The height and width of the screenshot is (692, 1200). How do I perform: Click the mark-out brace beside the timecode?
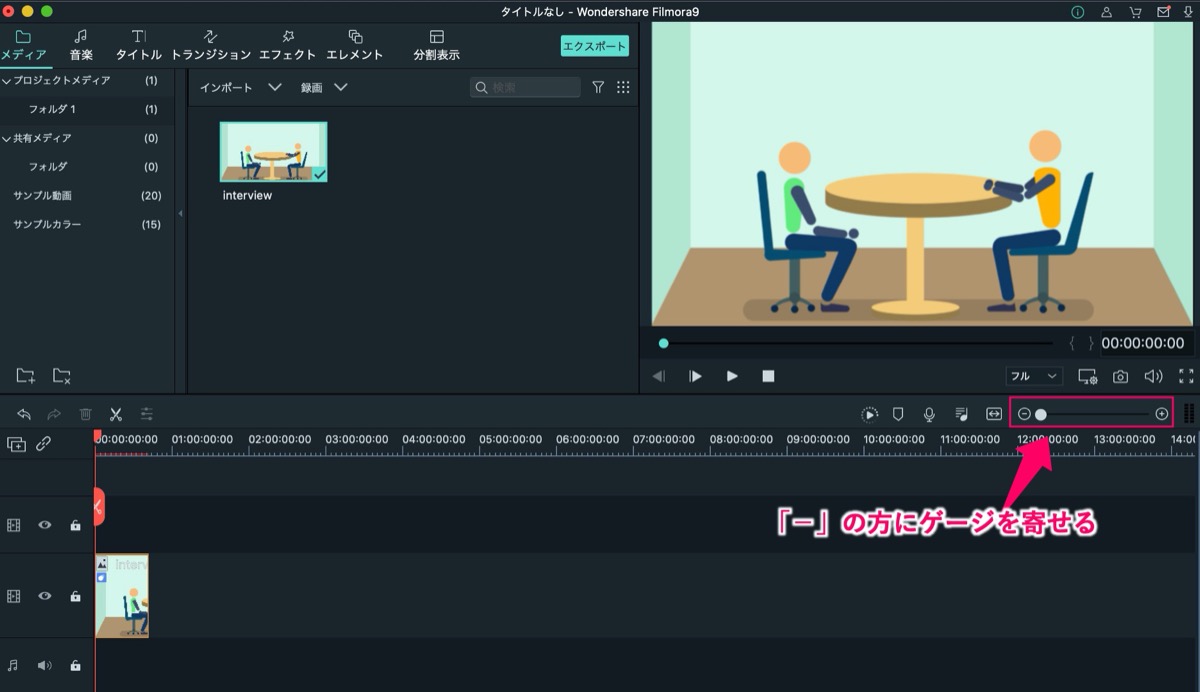coord(1090,343)
